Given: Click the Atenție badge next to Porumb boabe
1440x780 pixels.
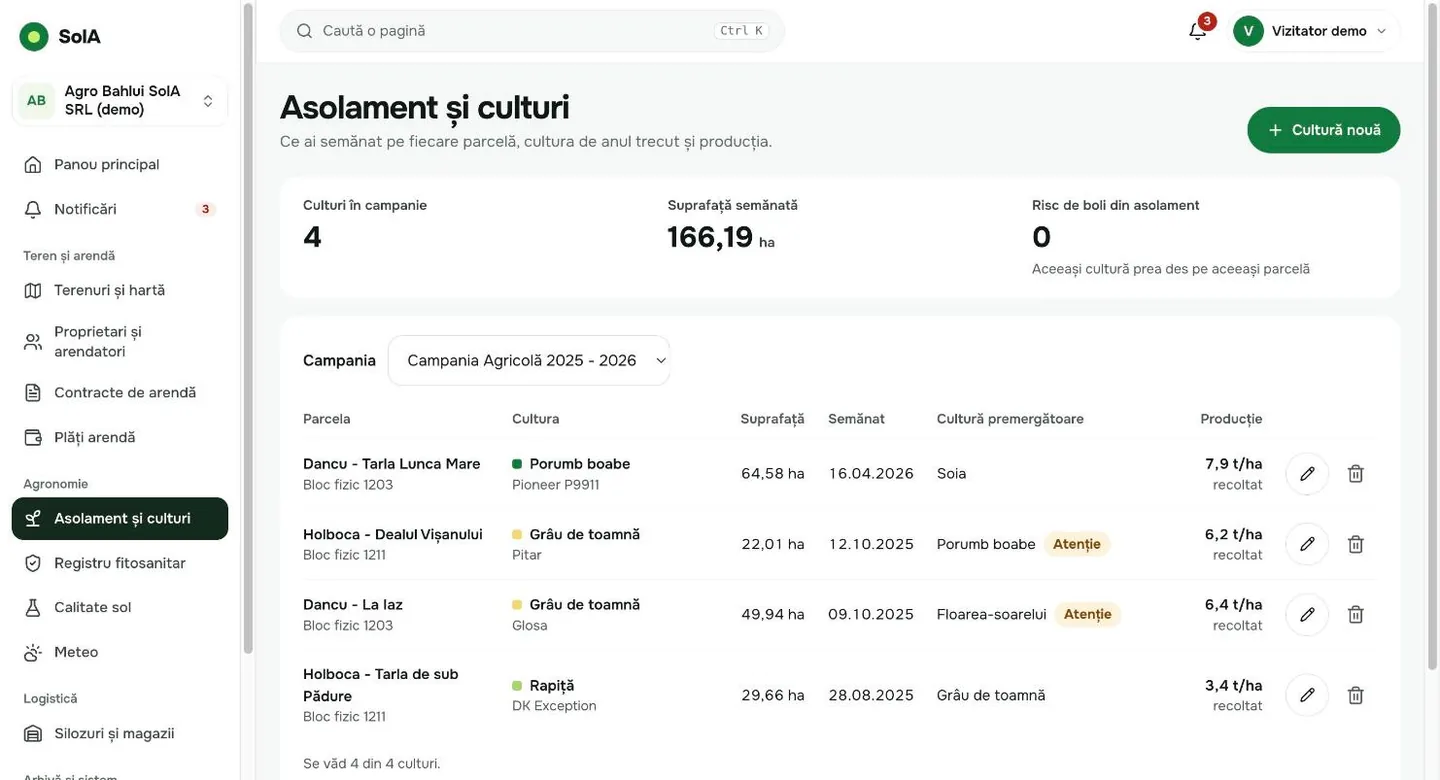Looking at the screenshot, I should tap(1077, 544).
